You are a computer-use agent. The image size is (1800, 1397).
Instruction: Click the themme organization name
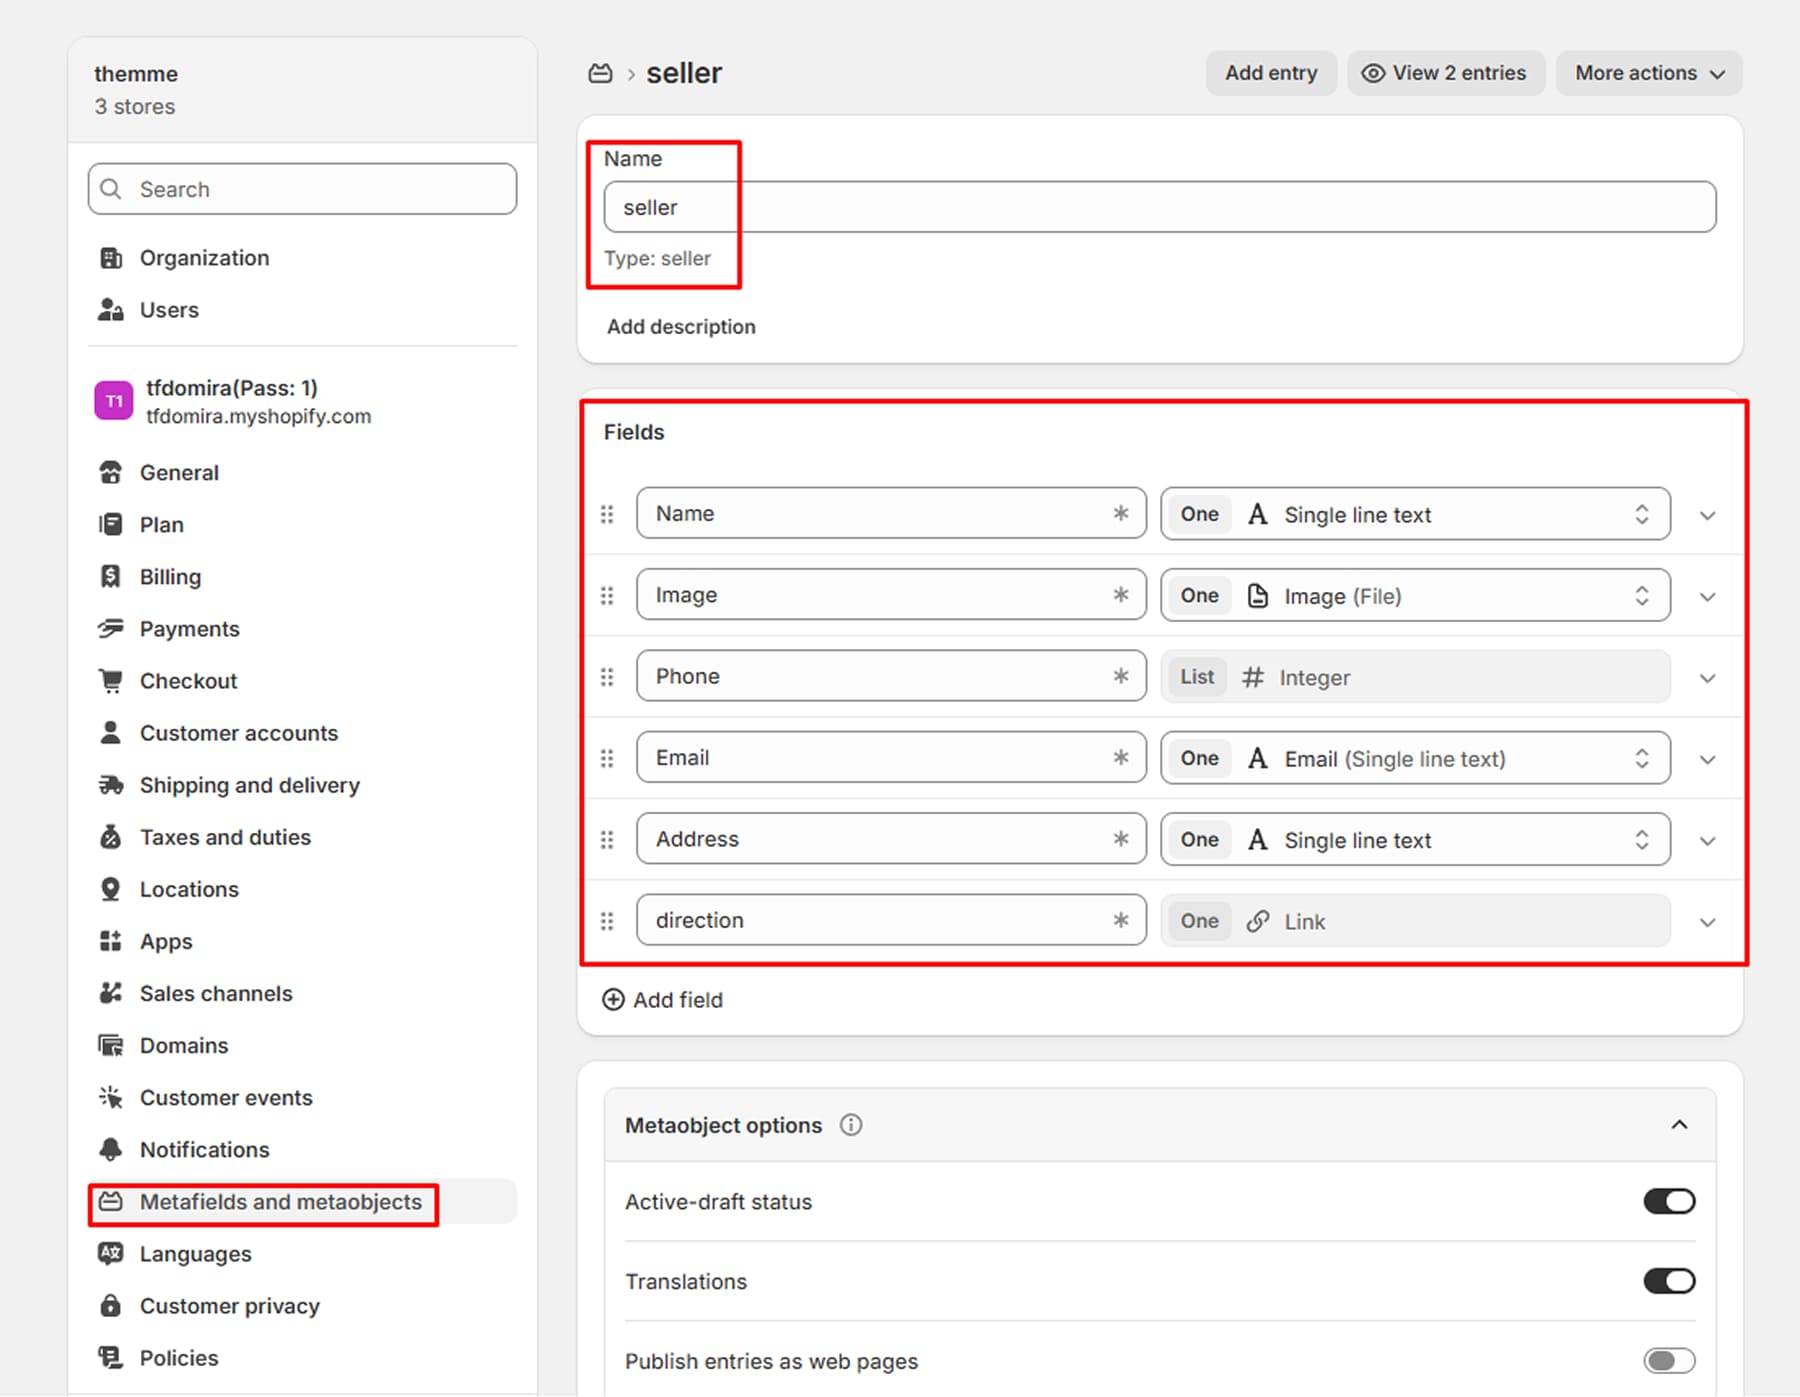pos(136,74)
